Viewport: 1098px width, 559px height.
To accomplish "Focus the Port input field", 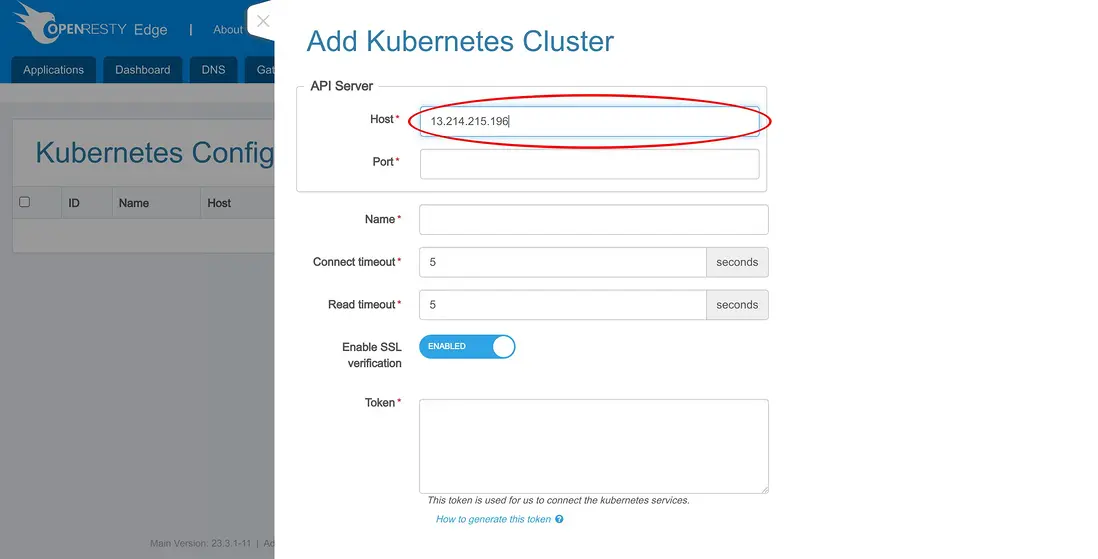I will [589, 164].
